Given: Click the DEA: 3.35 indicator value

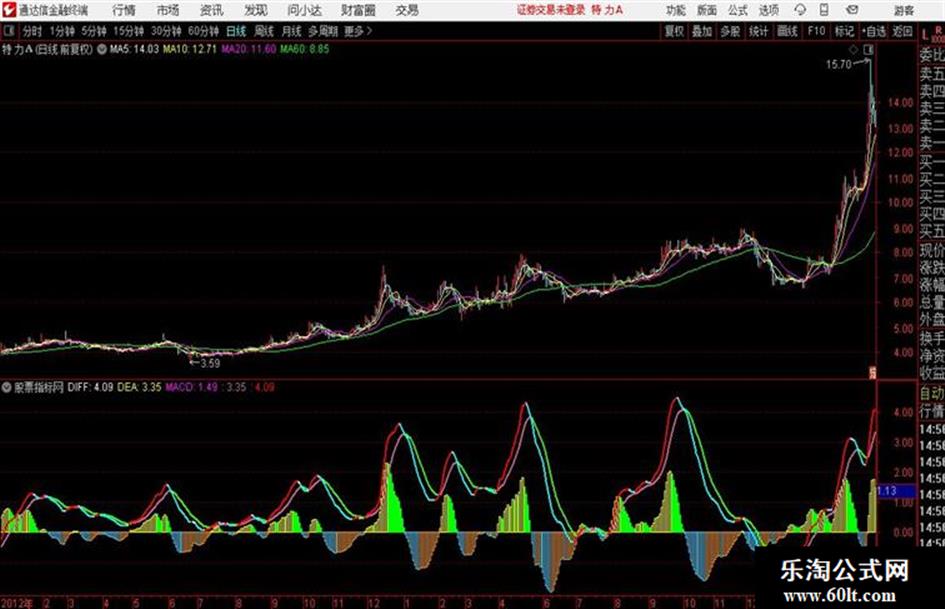Looking at the screenshot, I should click(139, 387).
